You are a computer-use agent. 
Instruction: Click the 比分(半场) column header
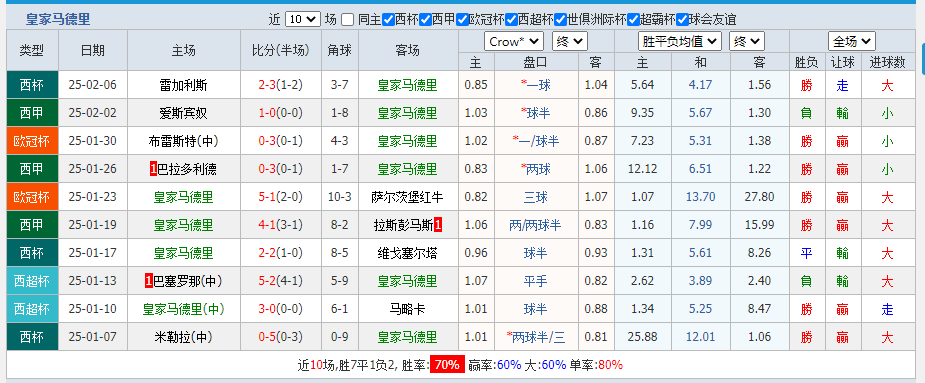(x=281, y=50)
